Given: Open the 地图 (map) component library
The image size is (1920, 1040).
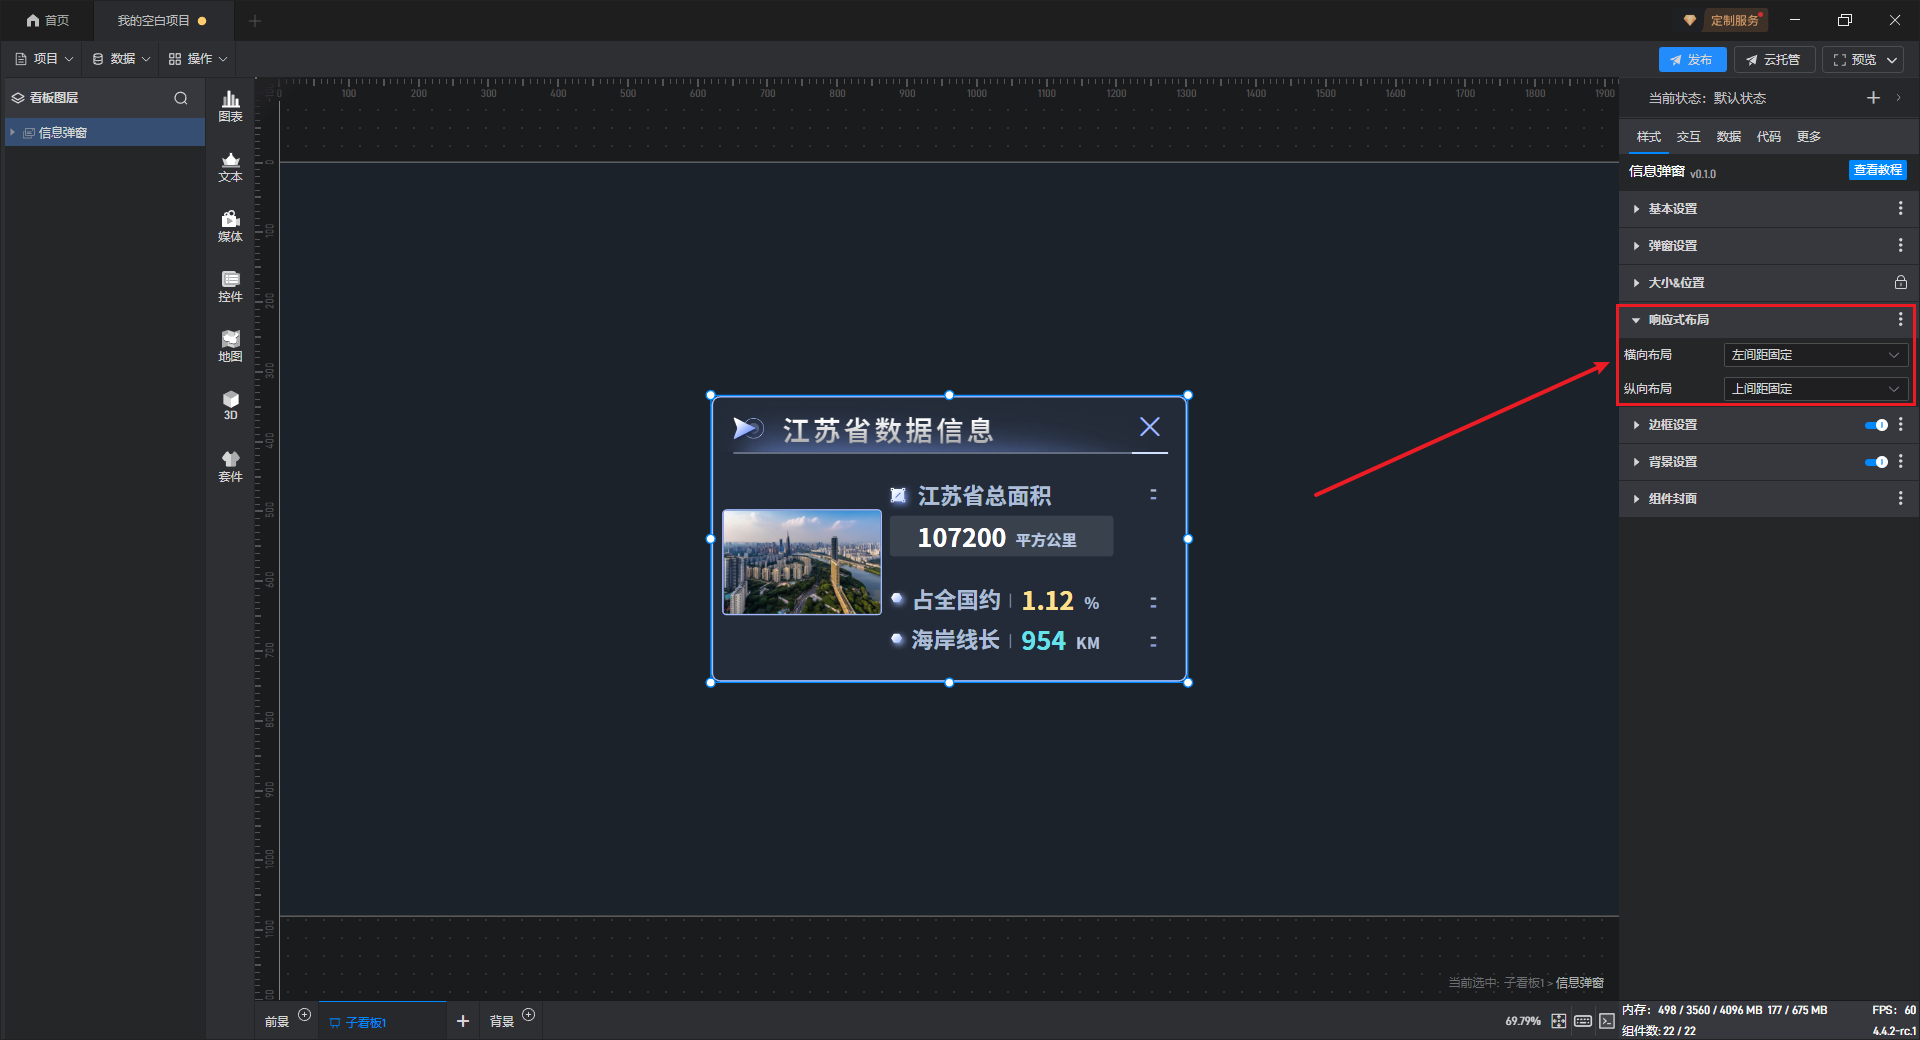Looking at the screenshot, I should [230, 346].
